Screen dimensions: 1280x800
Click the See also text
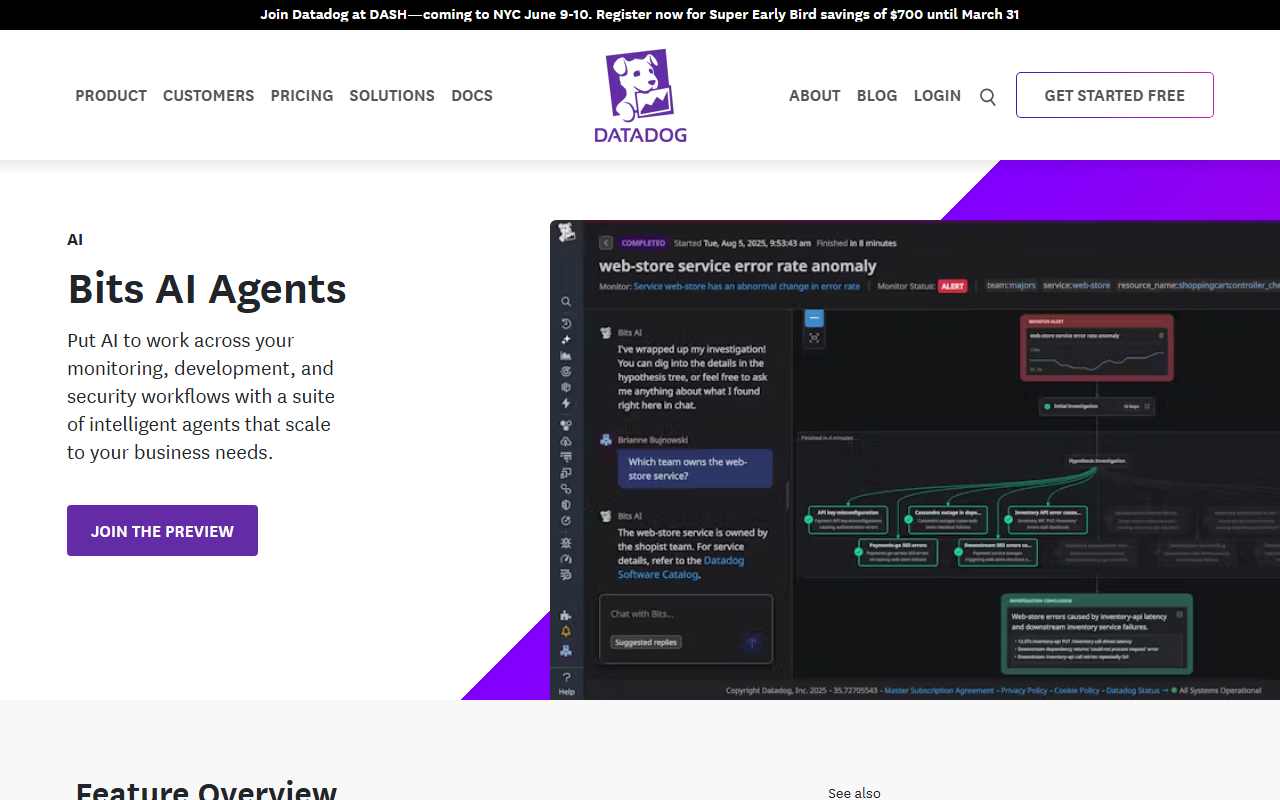(854, 793)
